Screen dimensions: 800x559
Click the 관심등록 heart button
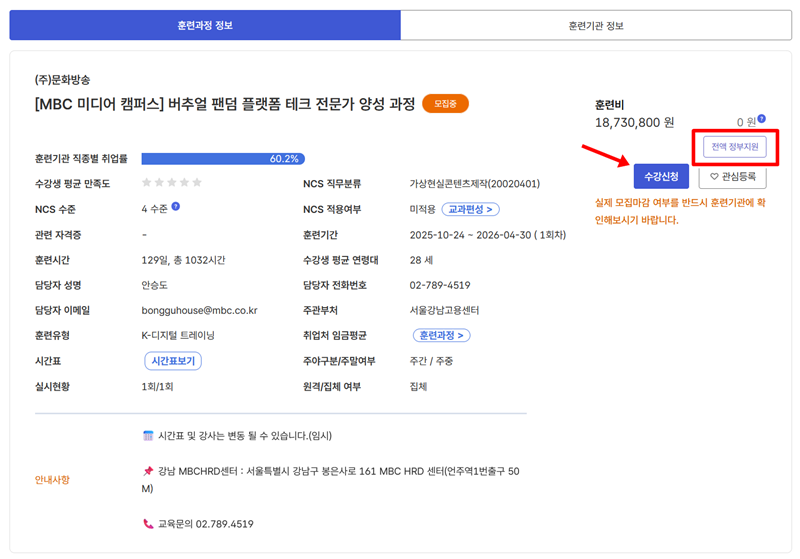pyautogui.click(x=733, y=176)
